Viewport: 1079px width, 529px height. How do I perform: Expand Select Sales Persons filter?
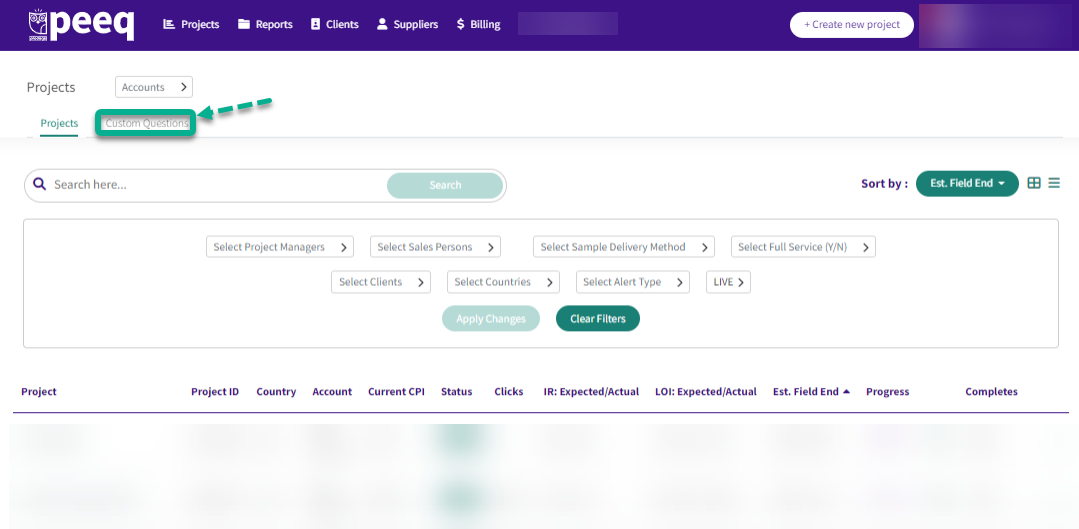[435, 247]
